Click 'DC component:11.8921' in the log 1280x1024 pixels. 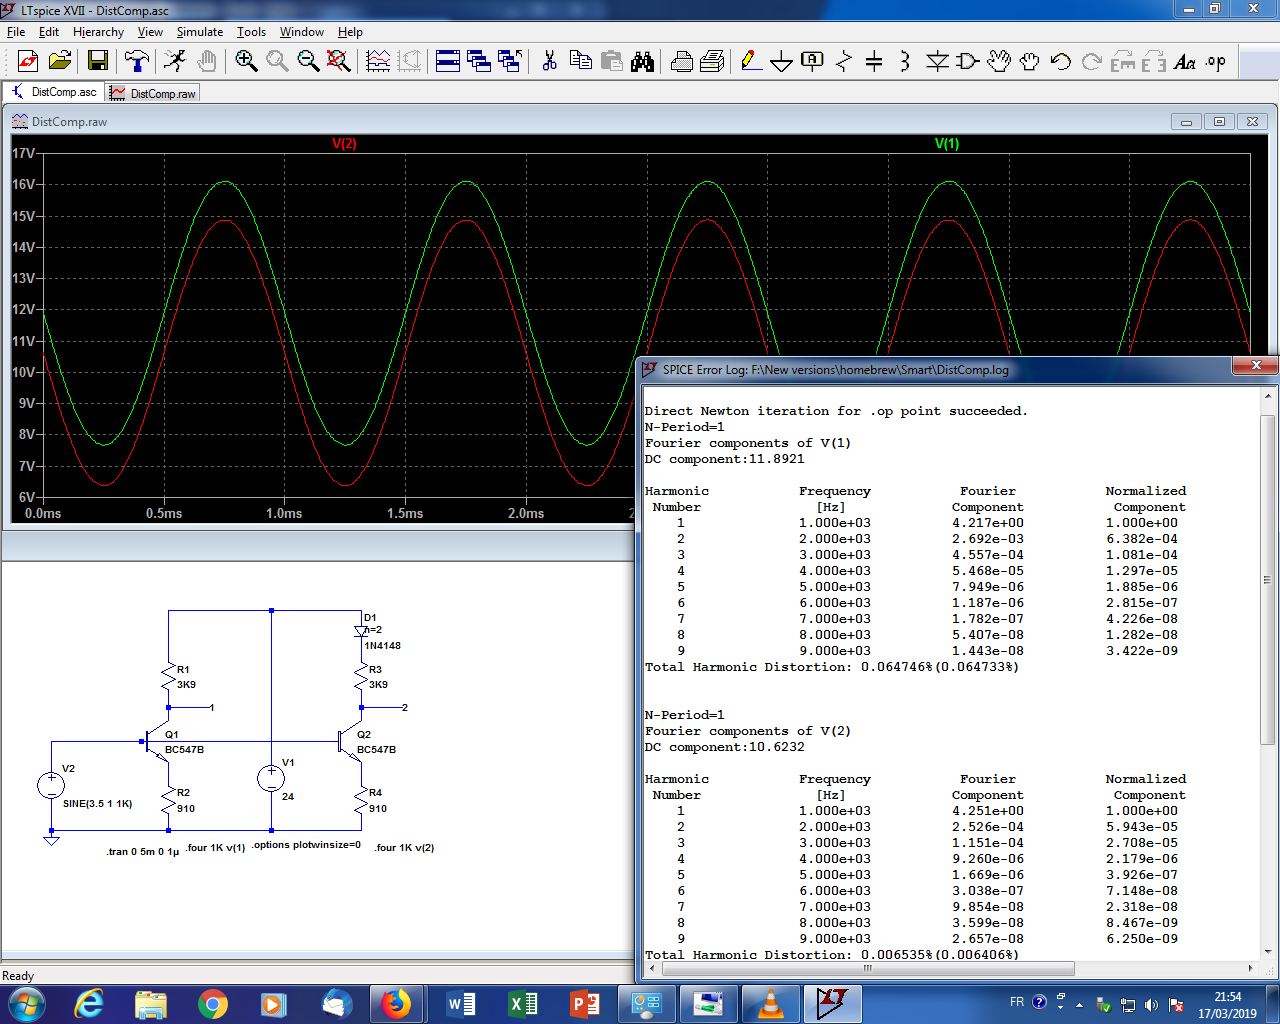click(x=725, y=459)
